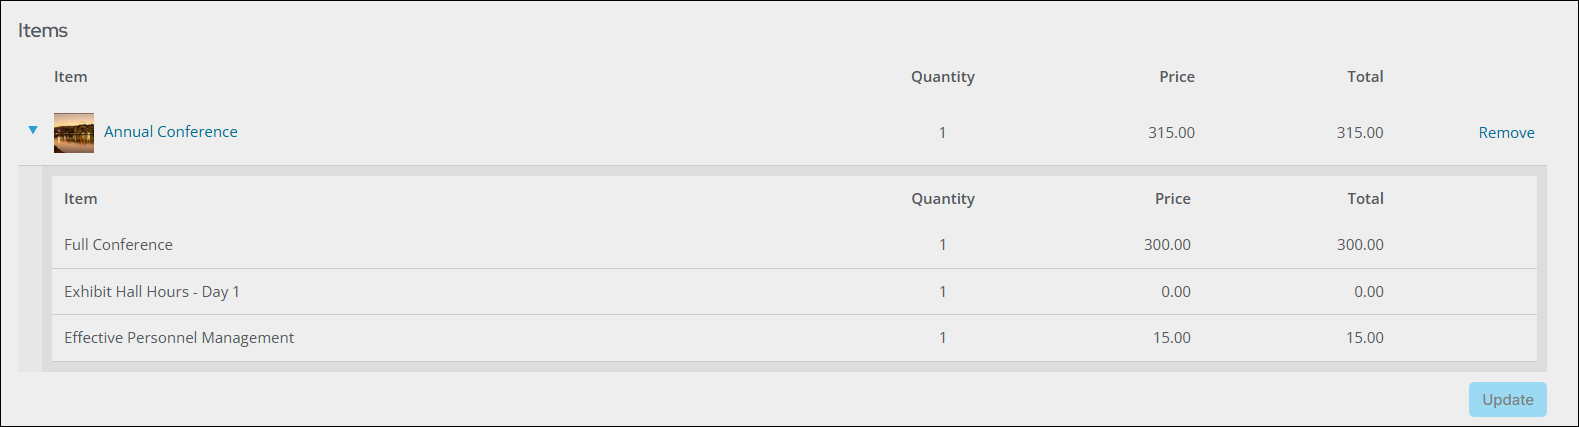The height and width of the screenshot is (427, 1579).
Task: Click the top Item column header
Action: 71,77
